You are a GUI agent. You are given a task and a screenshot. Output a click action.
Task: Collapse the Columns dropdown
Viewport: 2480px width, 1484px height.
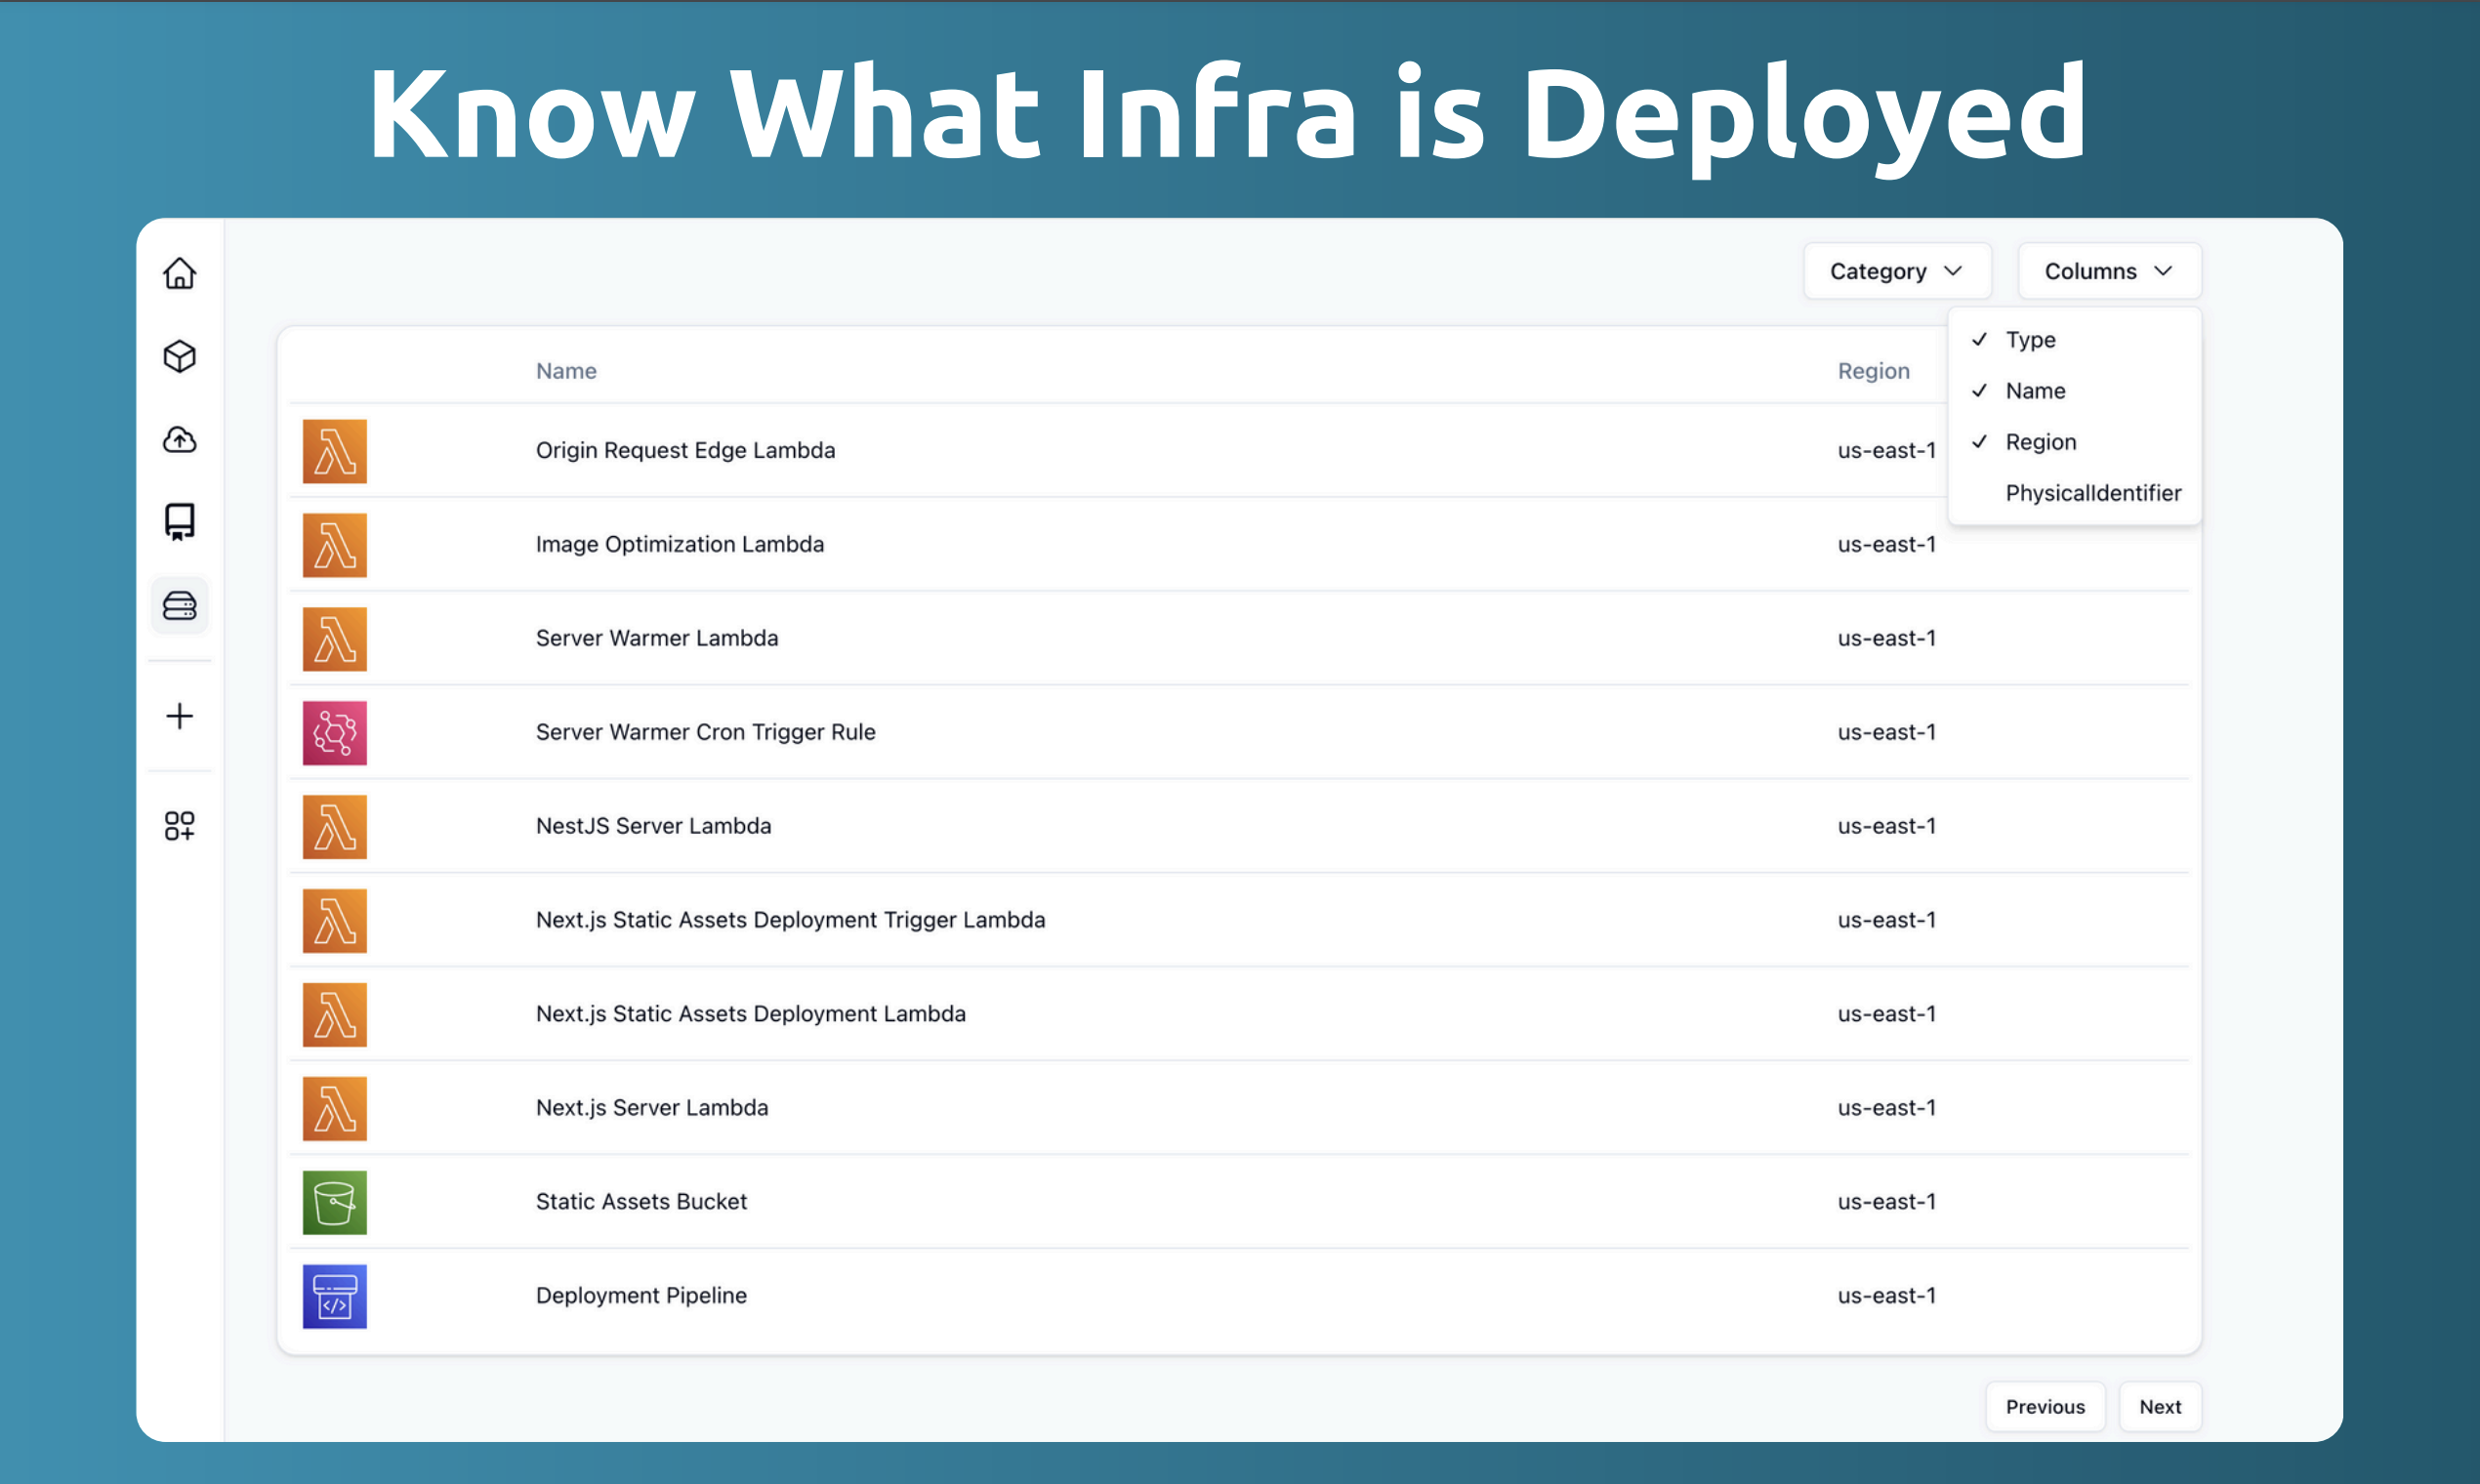(2109, 271)
